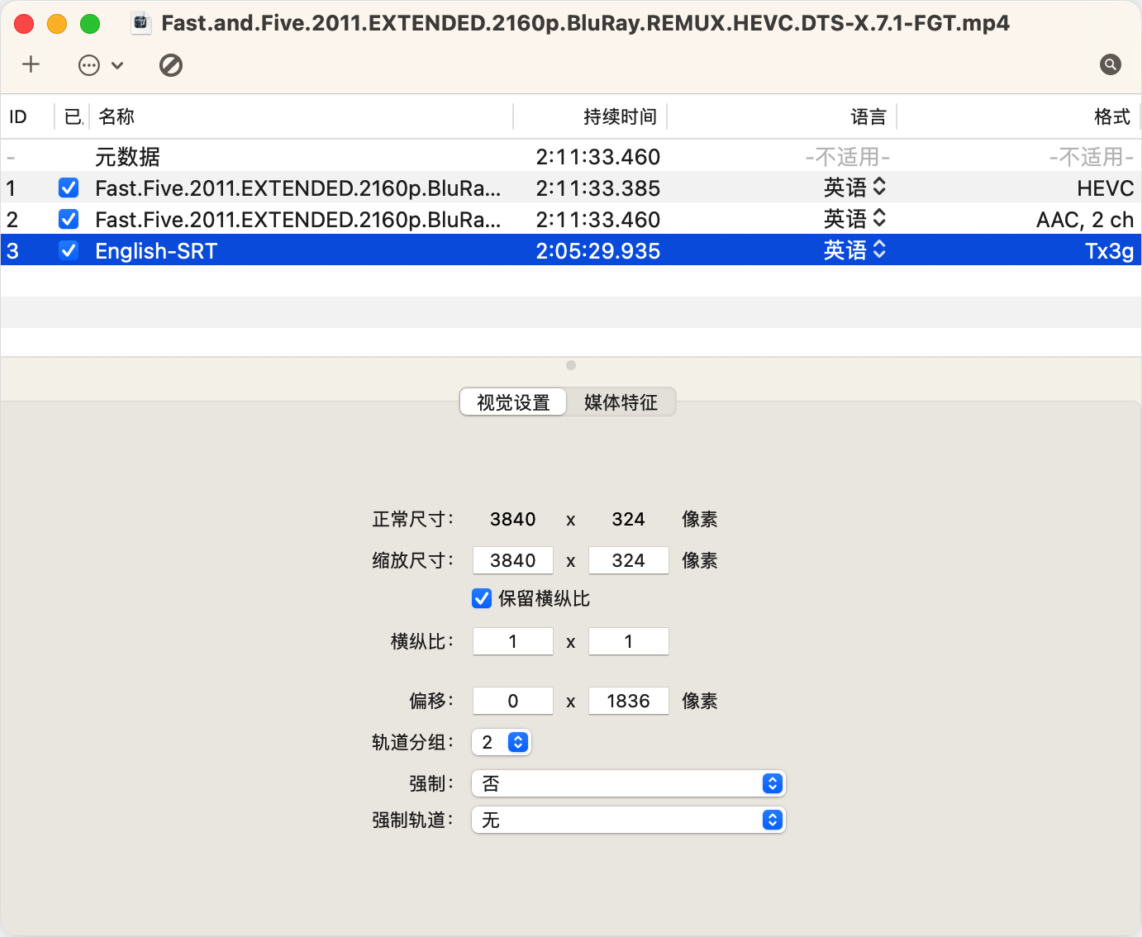
Task: Click the 格式 column header
Action: point(1018,116)
